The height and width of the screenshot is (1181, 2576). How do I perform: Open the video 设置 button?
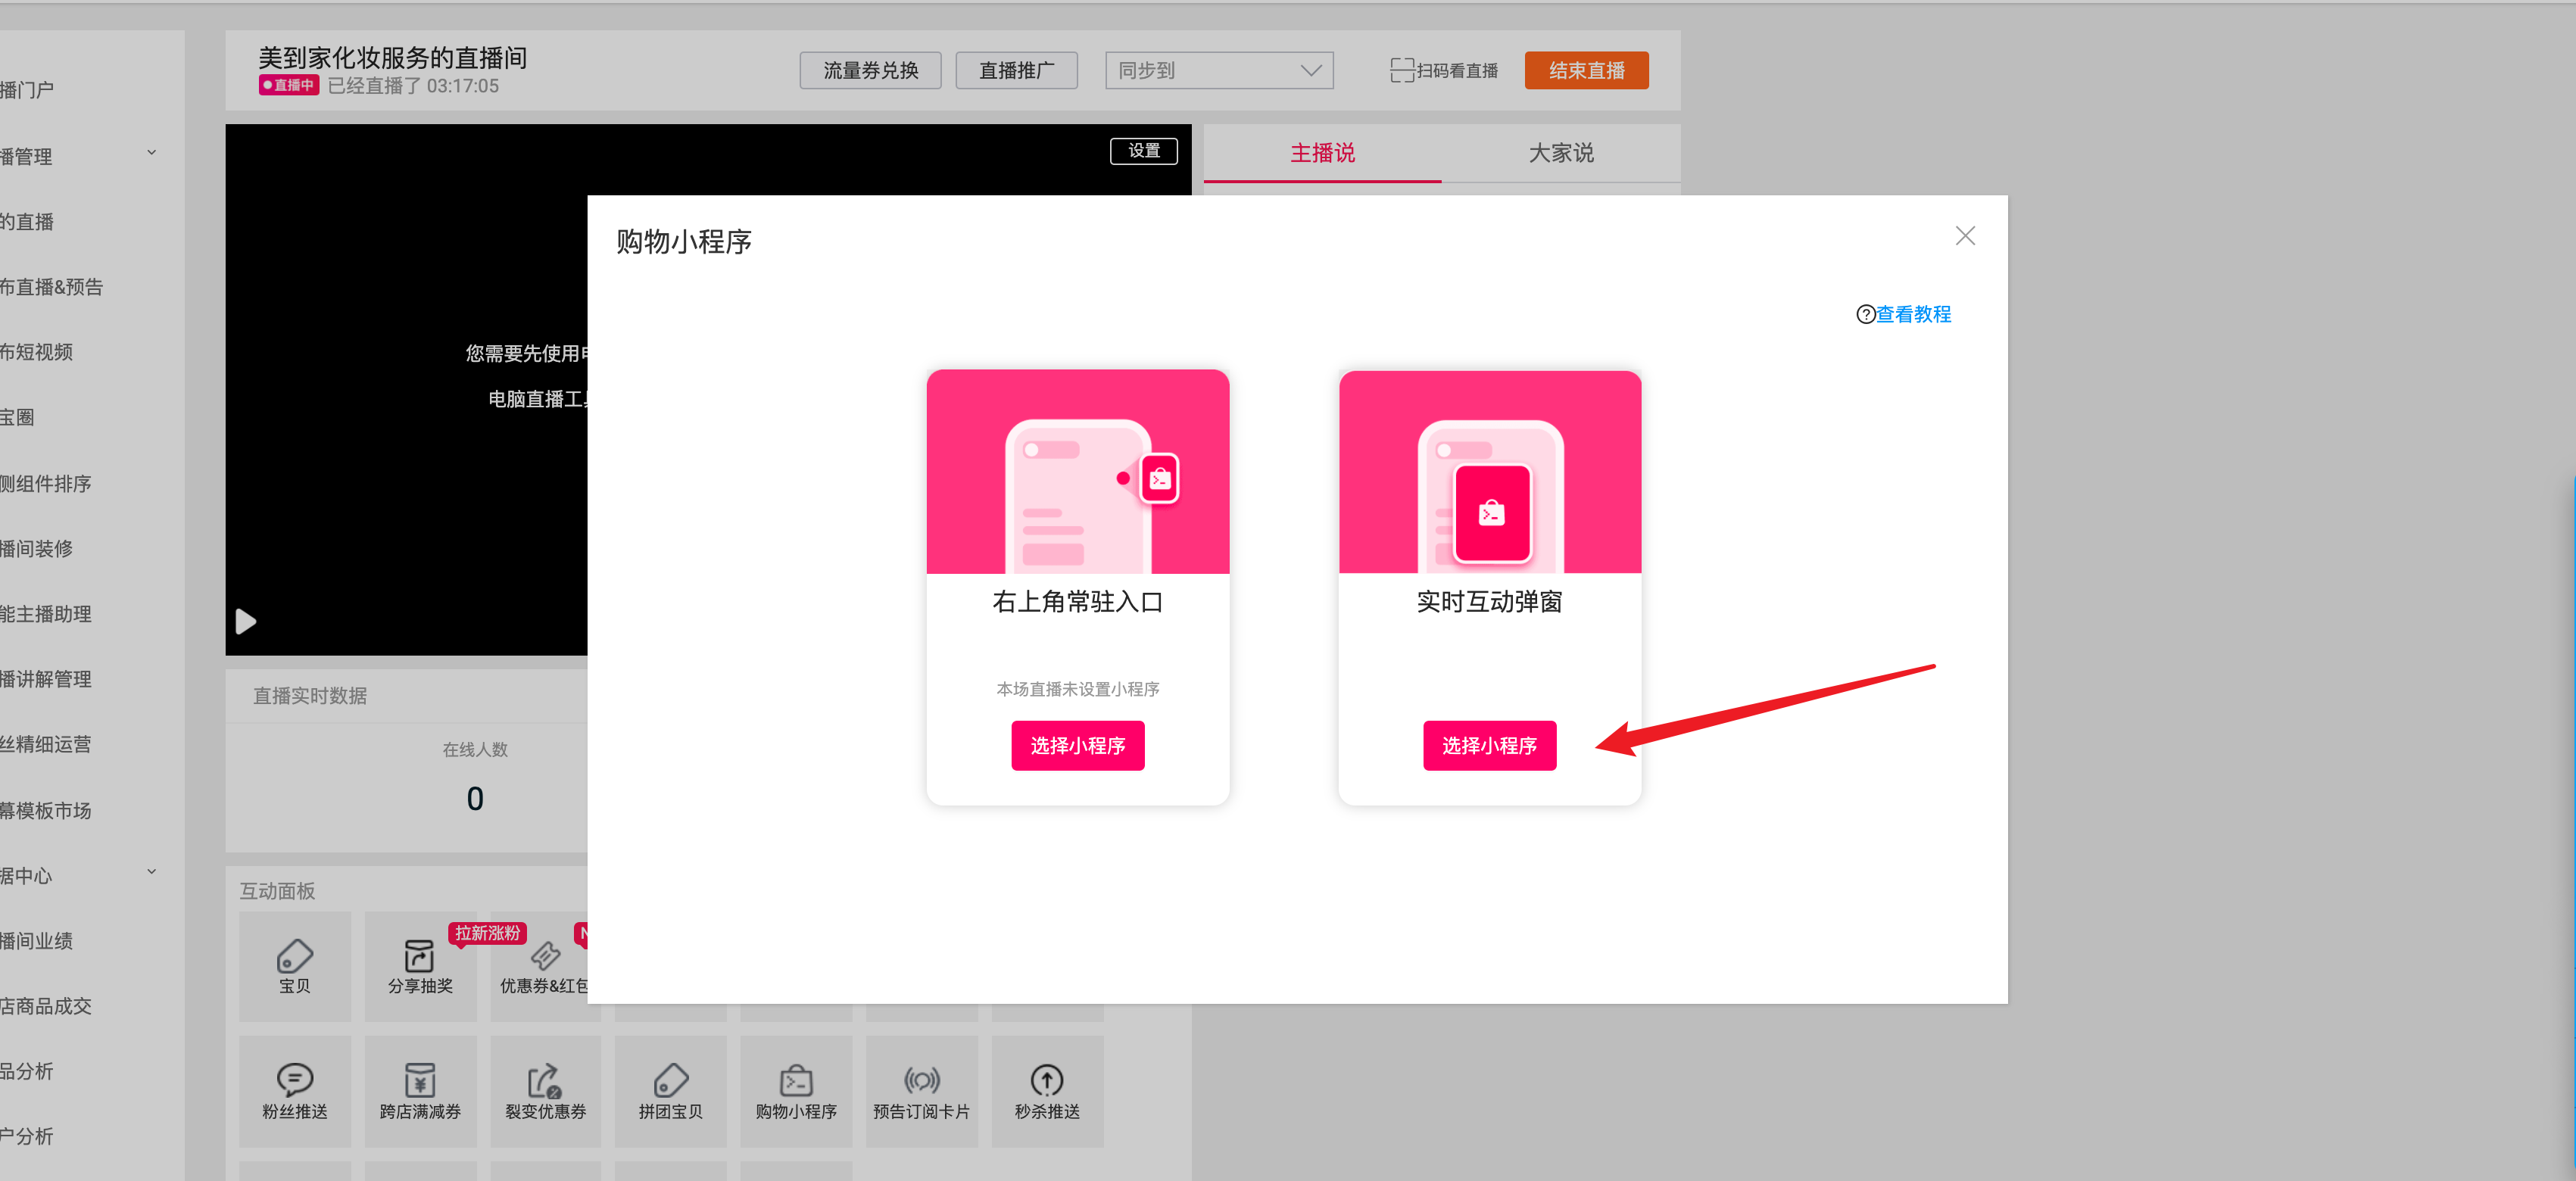pos(1144,151)
